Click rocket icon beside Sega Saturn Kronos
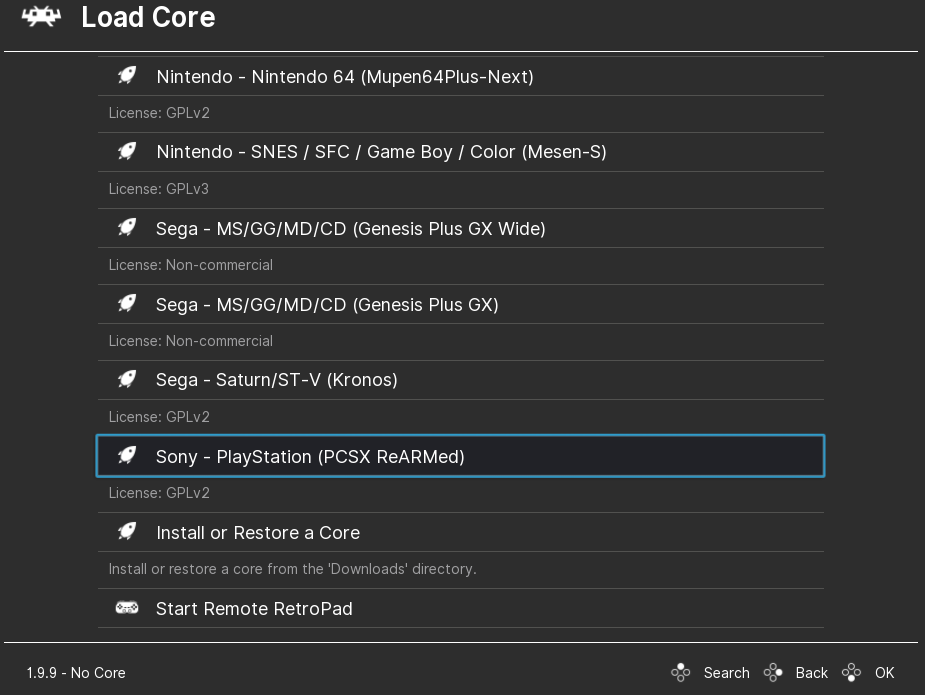The height and width of the screenshot is (695, 925). pyautogui.click(x=127, y=380)
